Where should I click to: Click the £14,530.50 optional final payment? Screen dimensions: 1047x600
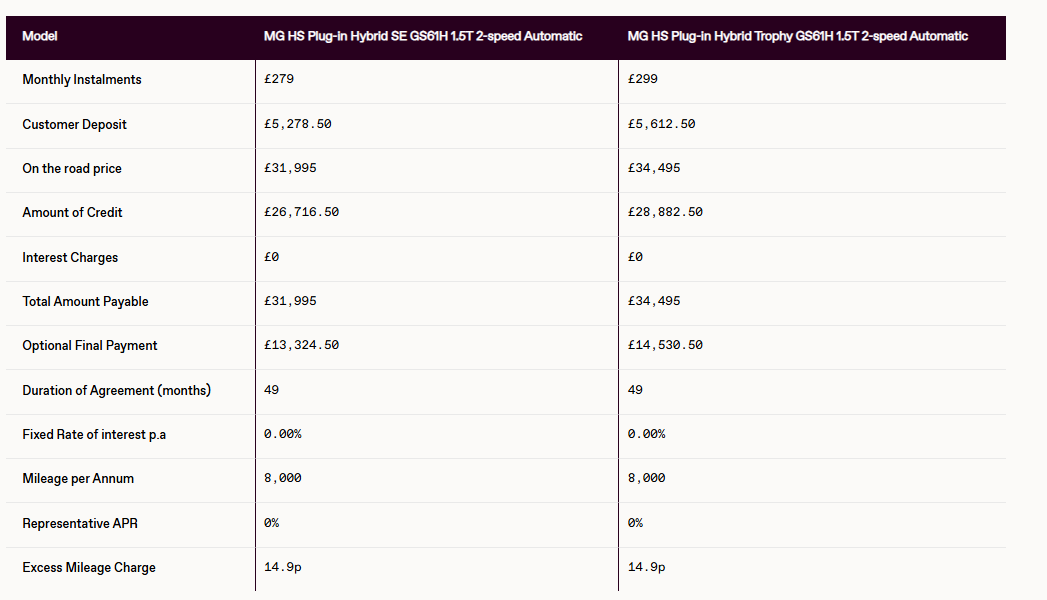pos(665,345)
